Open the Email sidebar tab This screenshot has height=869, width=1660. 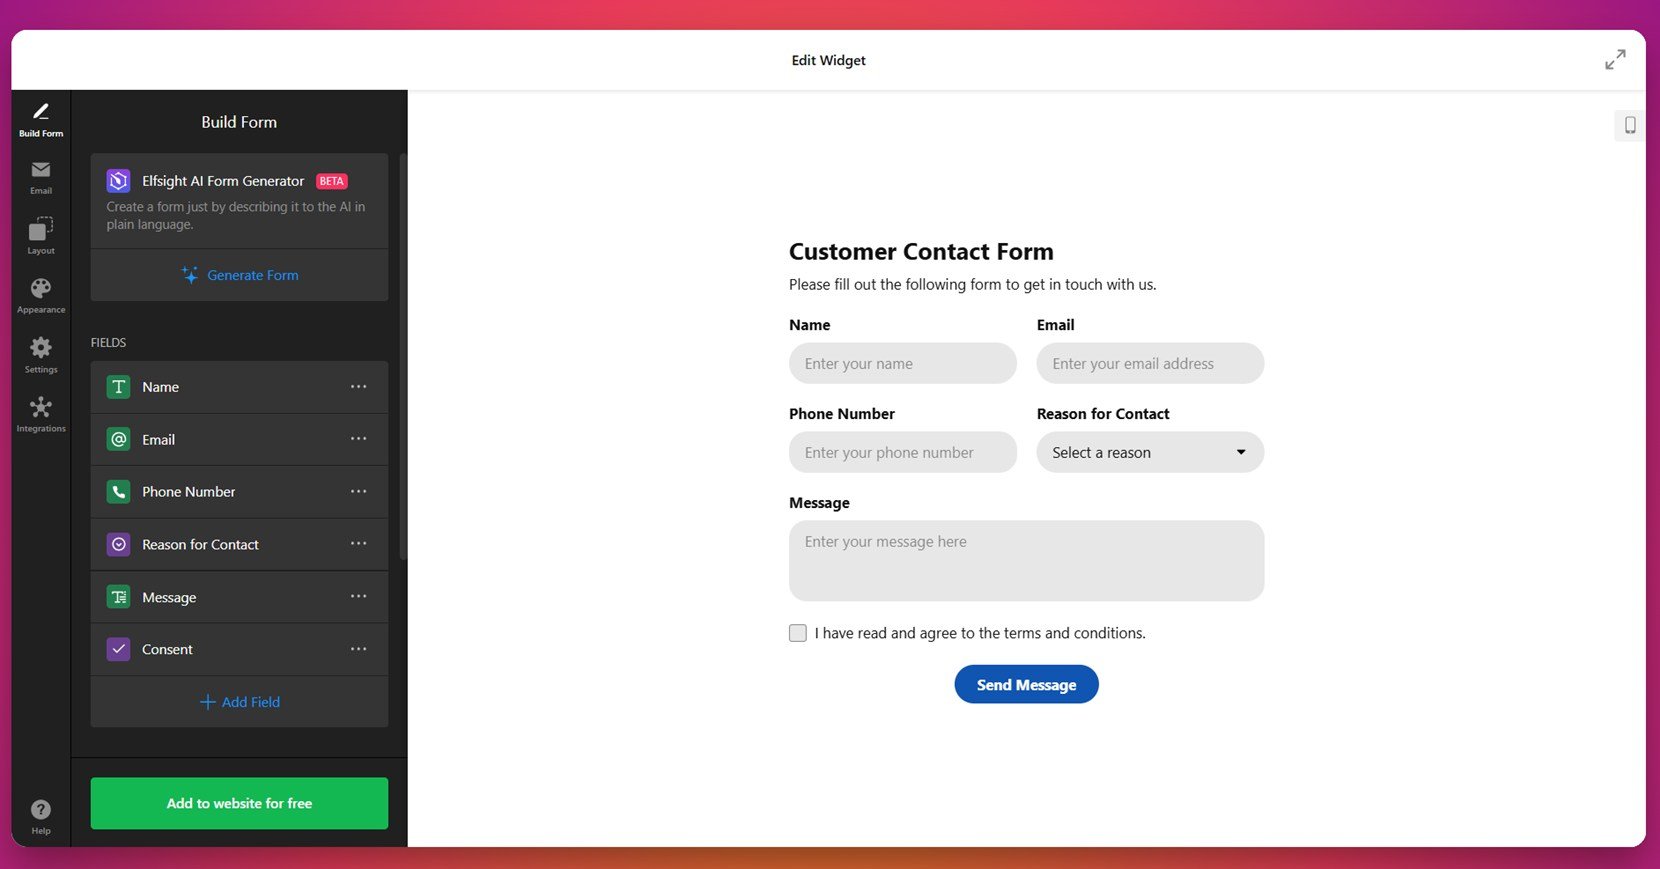[x=41, y=178]
